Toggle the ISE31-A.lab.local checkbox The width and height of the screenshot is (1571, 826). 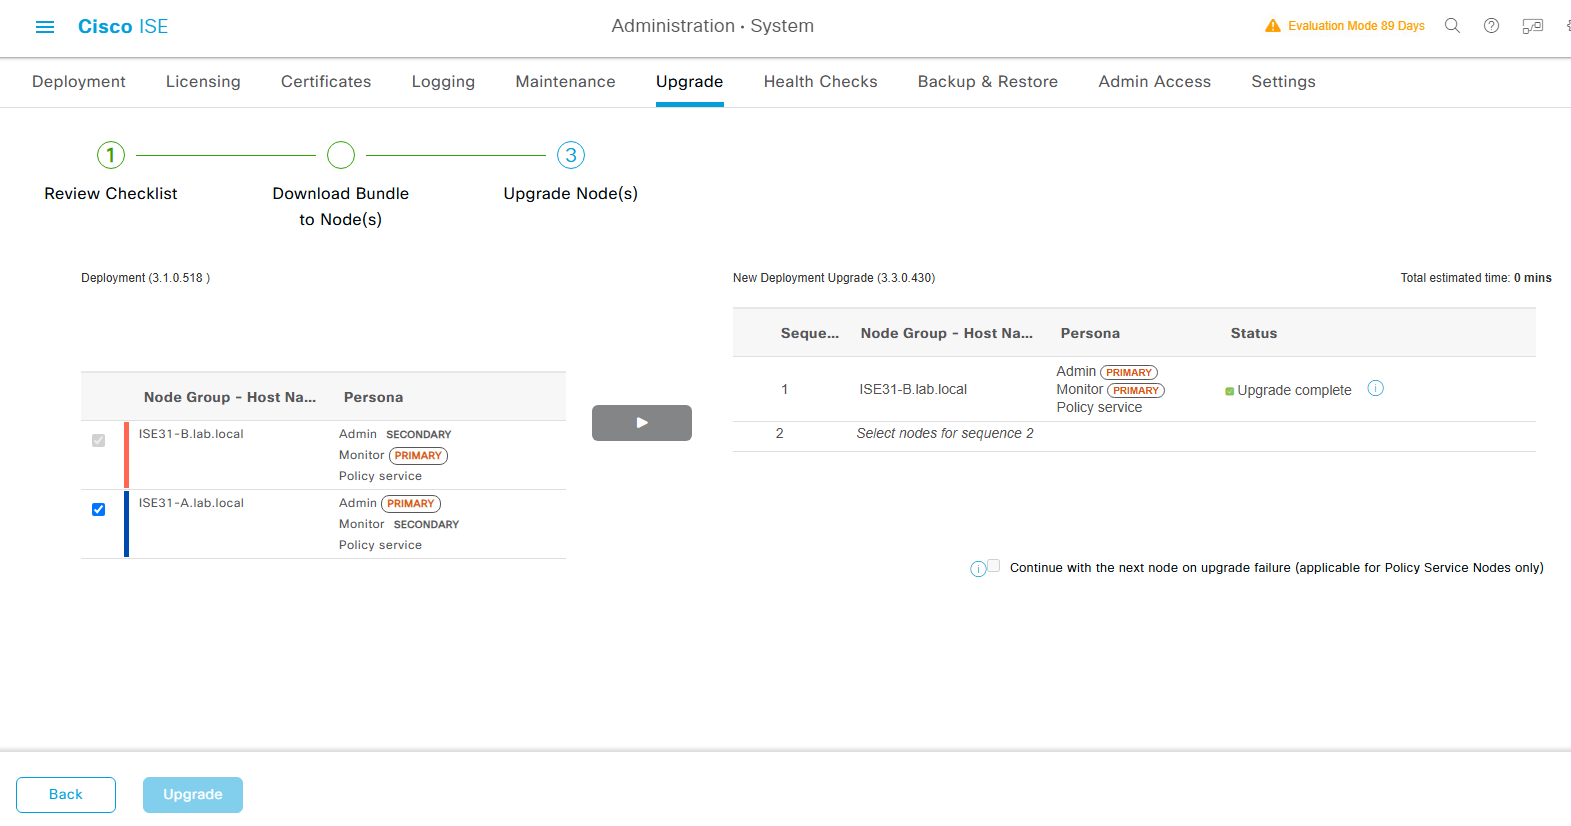tap(98, 509)
